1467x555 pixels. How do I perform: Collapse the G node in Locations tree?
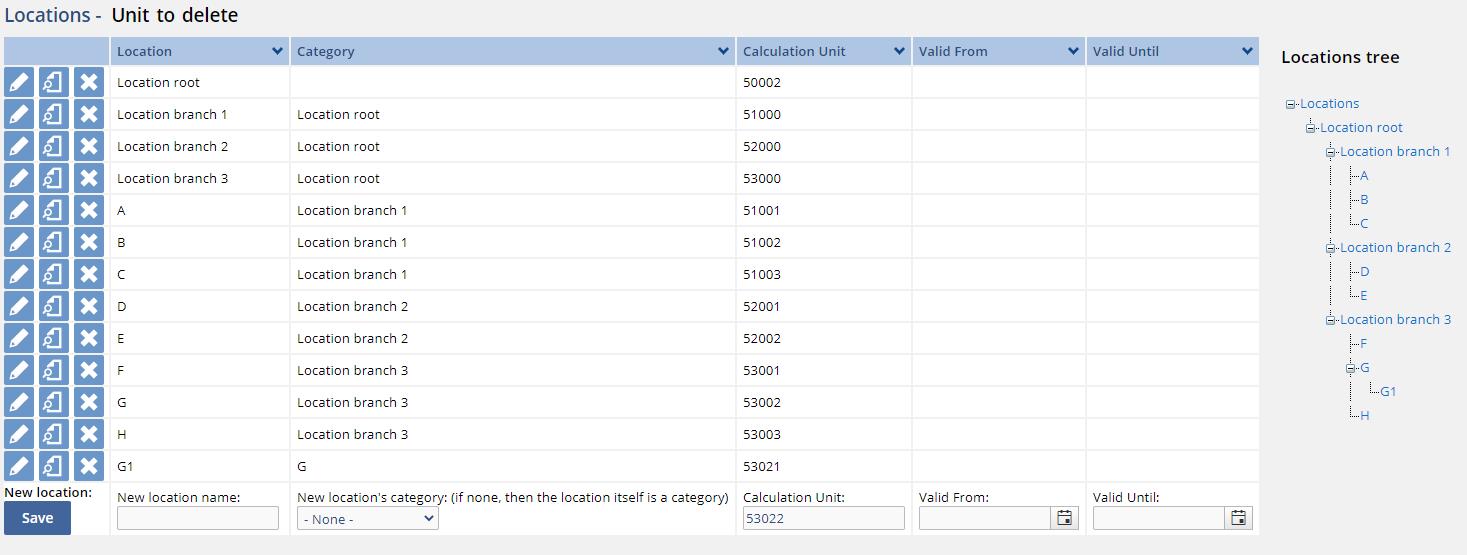[x=1350, y=368]
